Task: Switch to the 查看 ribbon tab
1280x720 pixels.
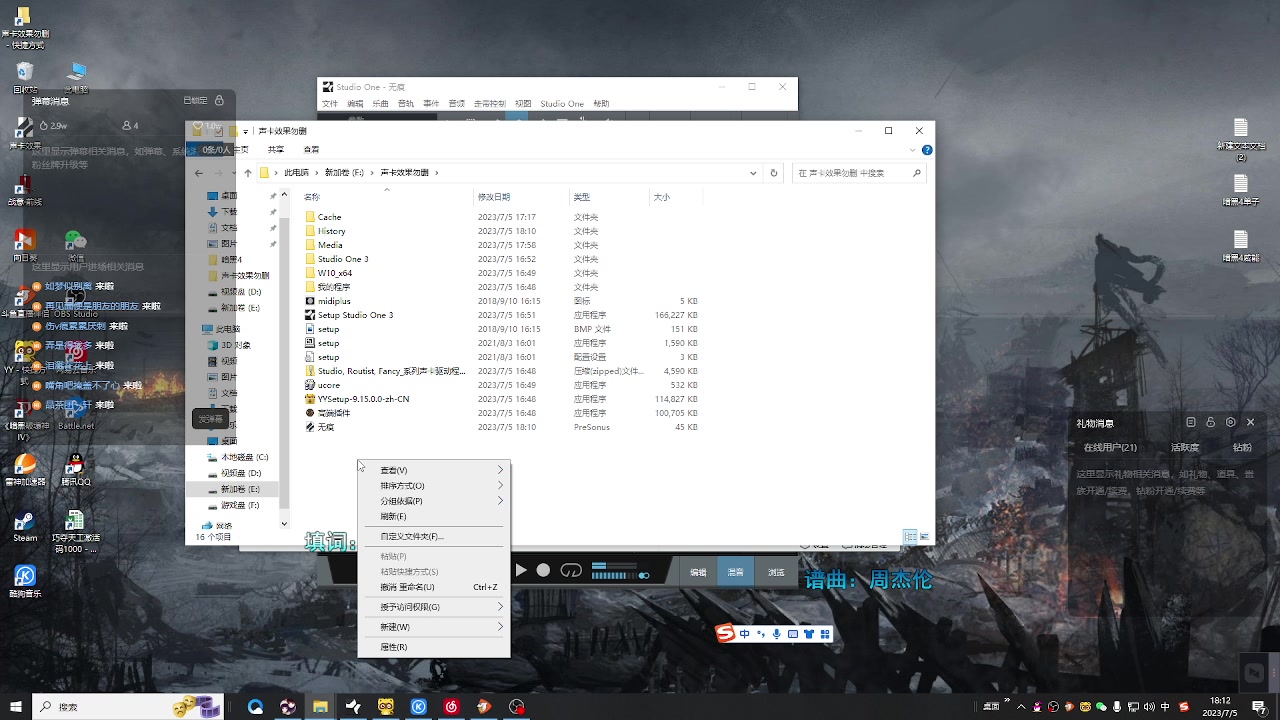Action: pyautogui.click(x=312, y=150)
